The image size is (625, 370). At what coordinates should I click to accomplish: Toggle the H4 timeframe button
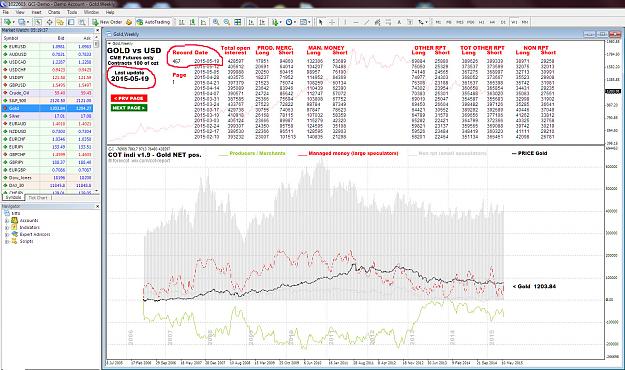click(492, 22)
